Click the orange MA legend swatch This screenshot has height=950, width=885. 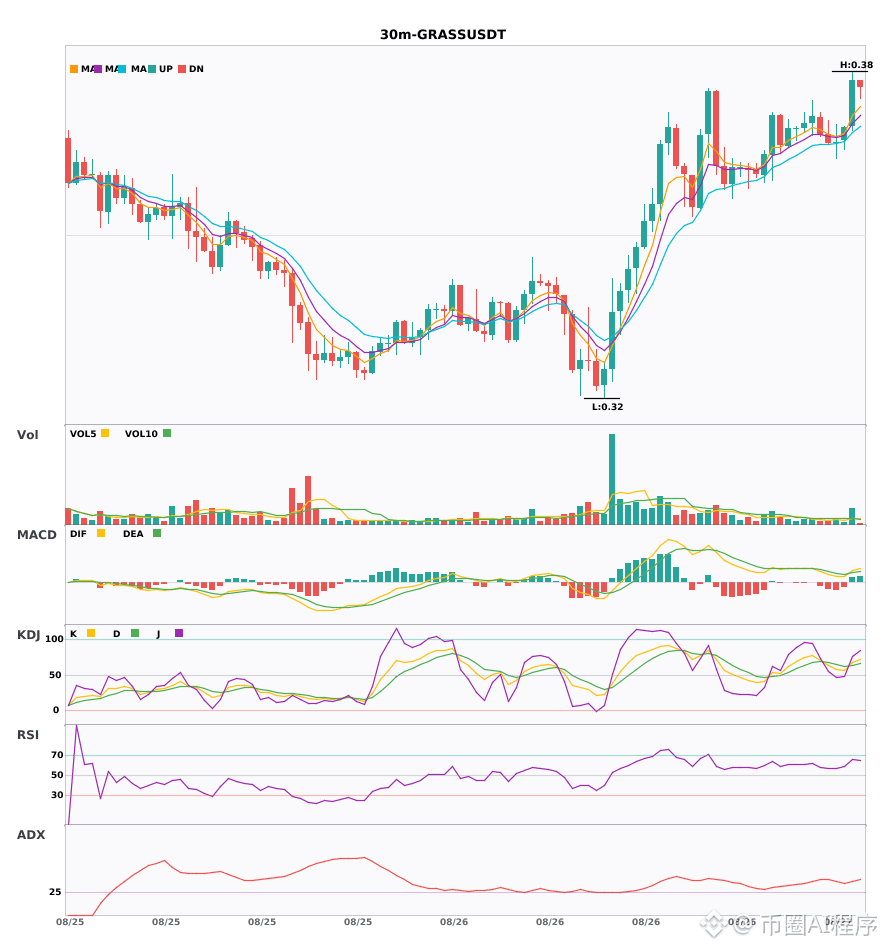pyautogui.click(x=74, y=69)
